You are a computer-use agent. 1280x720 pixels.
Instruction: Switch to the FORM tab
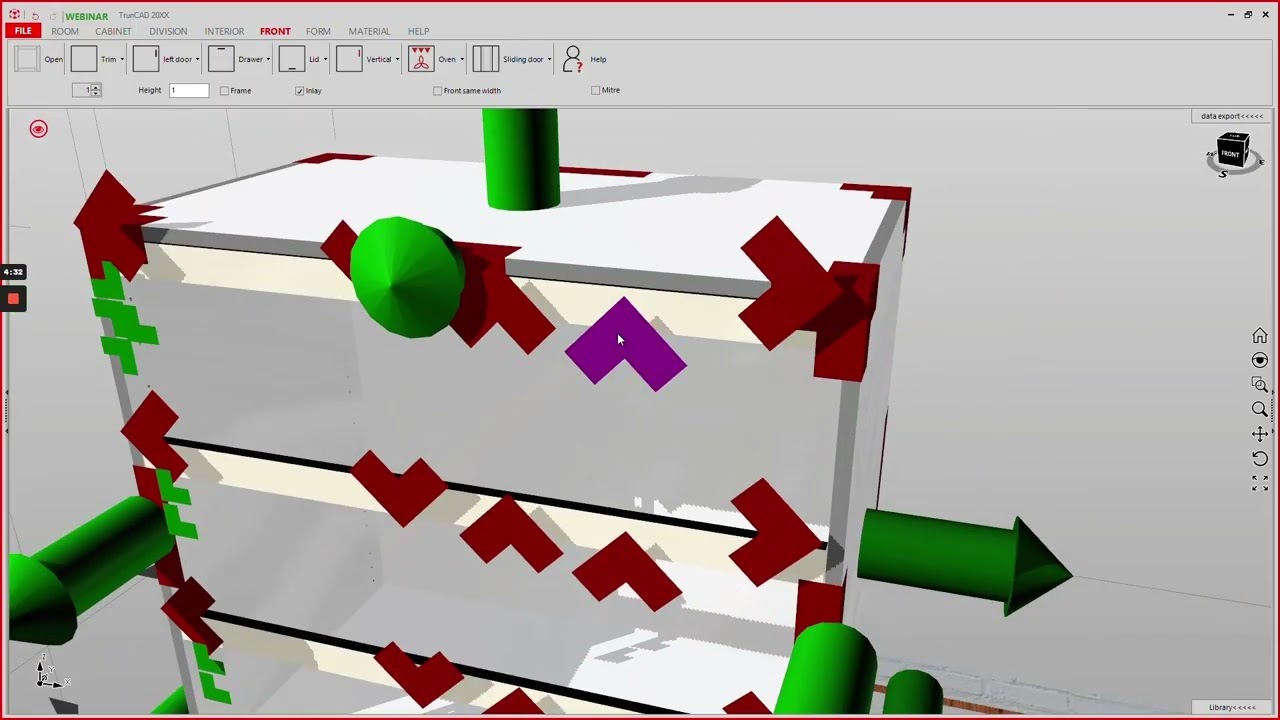pyautogui.click(x=318, y=31)
